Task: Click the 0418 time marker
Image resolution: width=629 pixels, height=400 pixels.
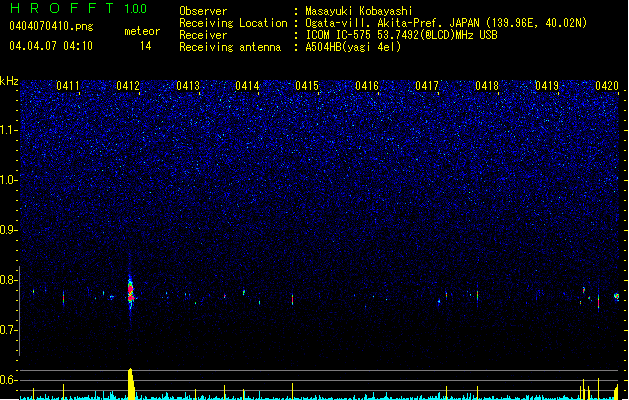Action: pyautogui.click(x=487, y=86)
